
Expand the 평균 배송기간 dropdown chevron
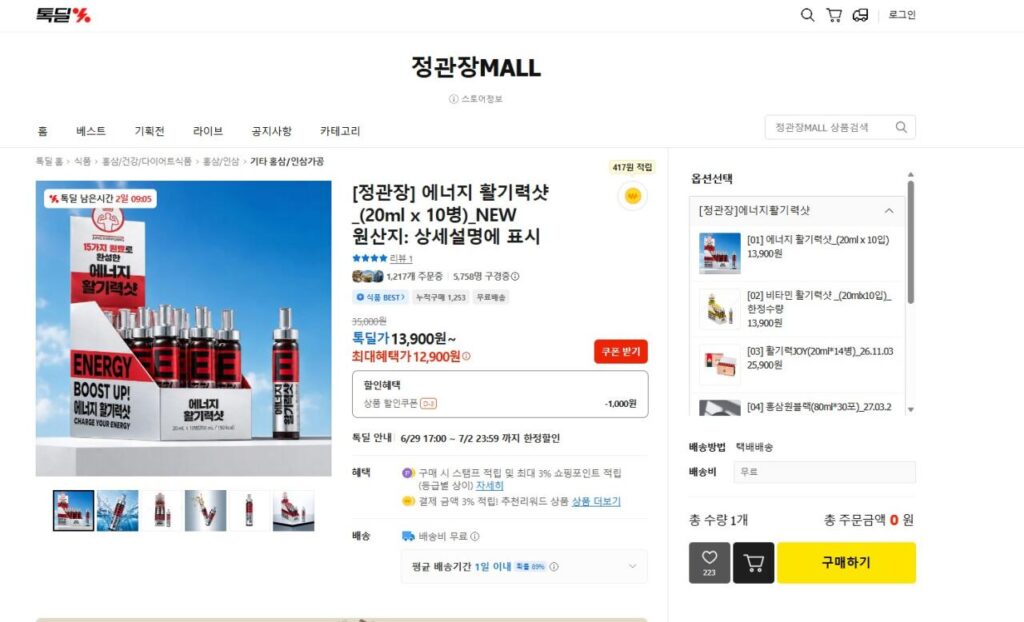[632, 566]
